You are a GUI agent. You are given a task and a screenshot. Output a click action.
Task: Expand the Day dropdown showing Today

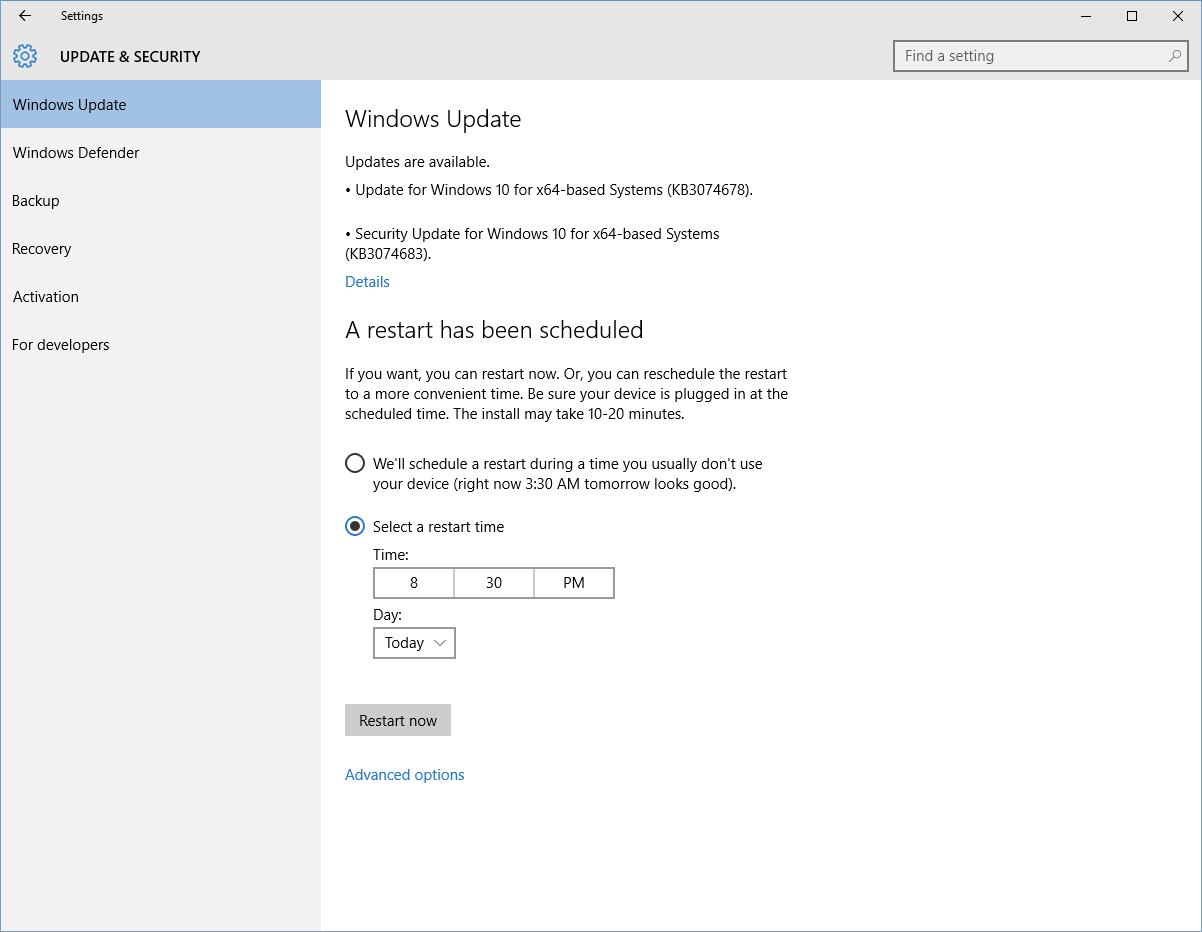414,643
